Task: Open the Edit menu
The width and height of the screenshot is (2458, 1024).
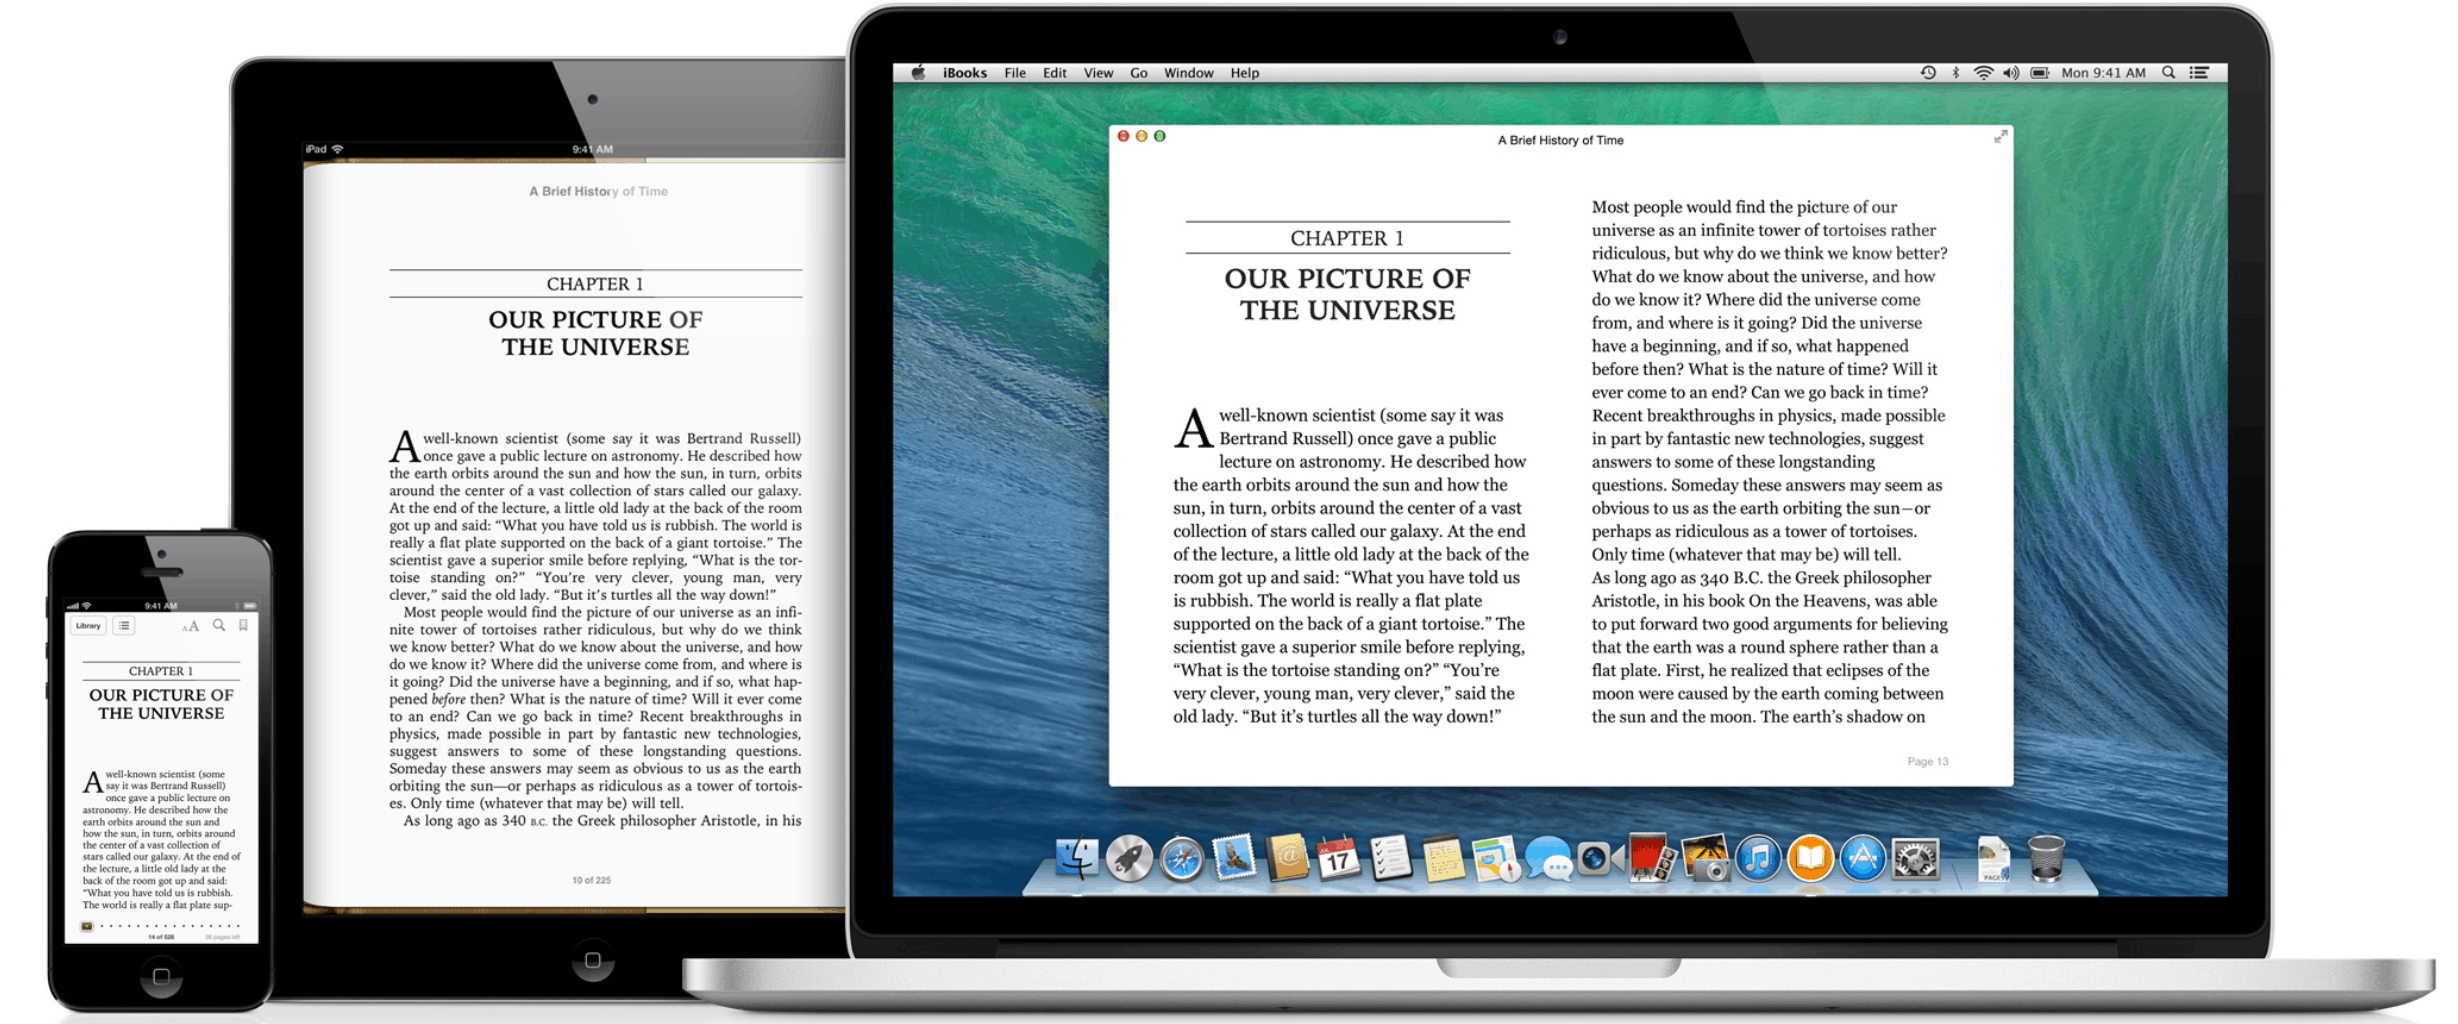Action: (x=1054, y=73)
